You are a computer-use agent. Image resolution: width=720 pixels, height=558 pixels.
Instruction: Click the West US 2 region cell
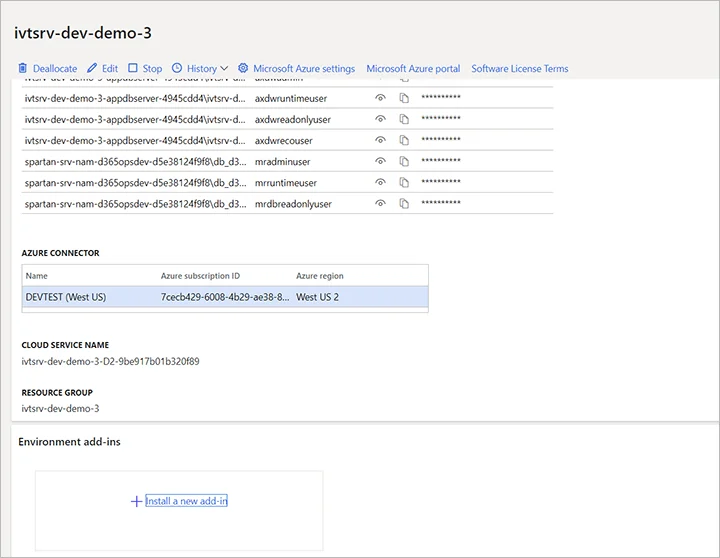[x=317, y=297]
